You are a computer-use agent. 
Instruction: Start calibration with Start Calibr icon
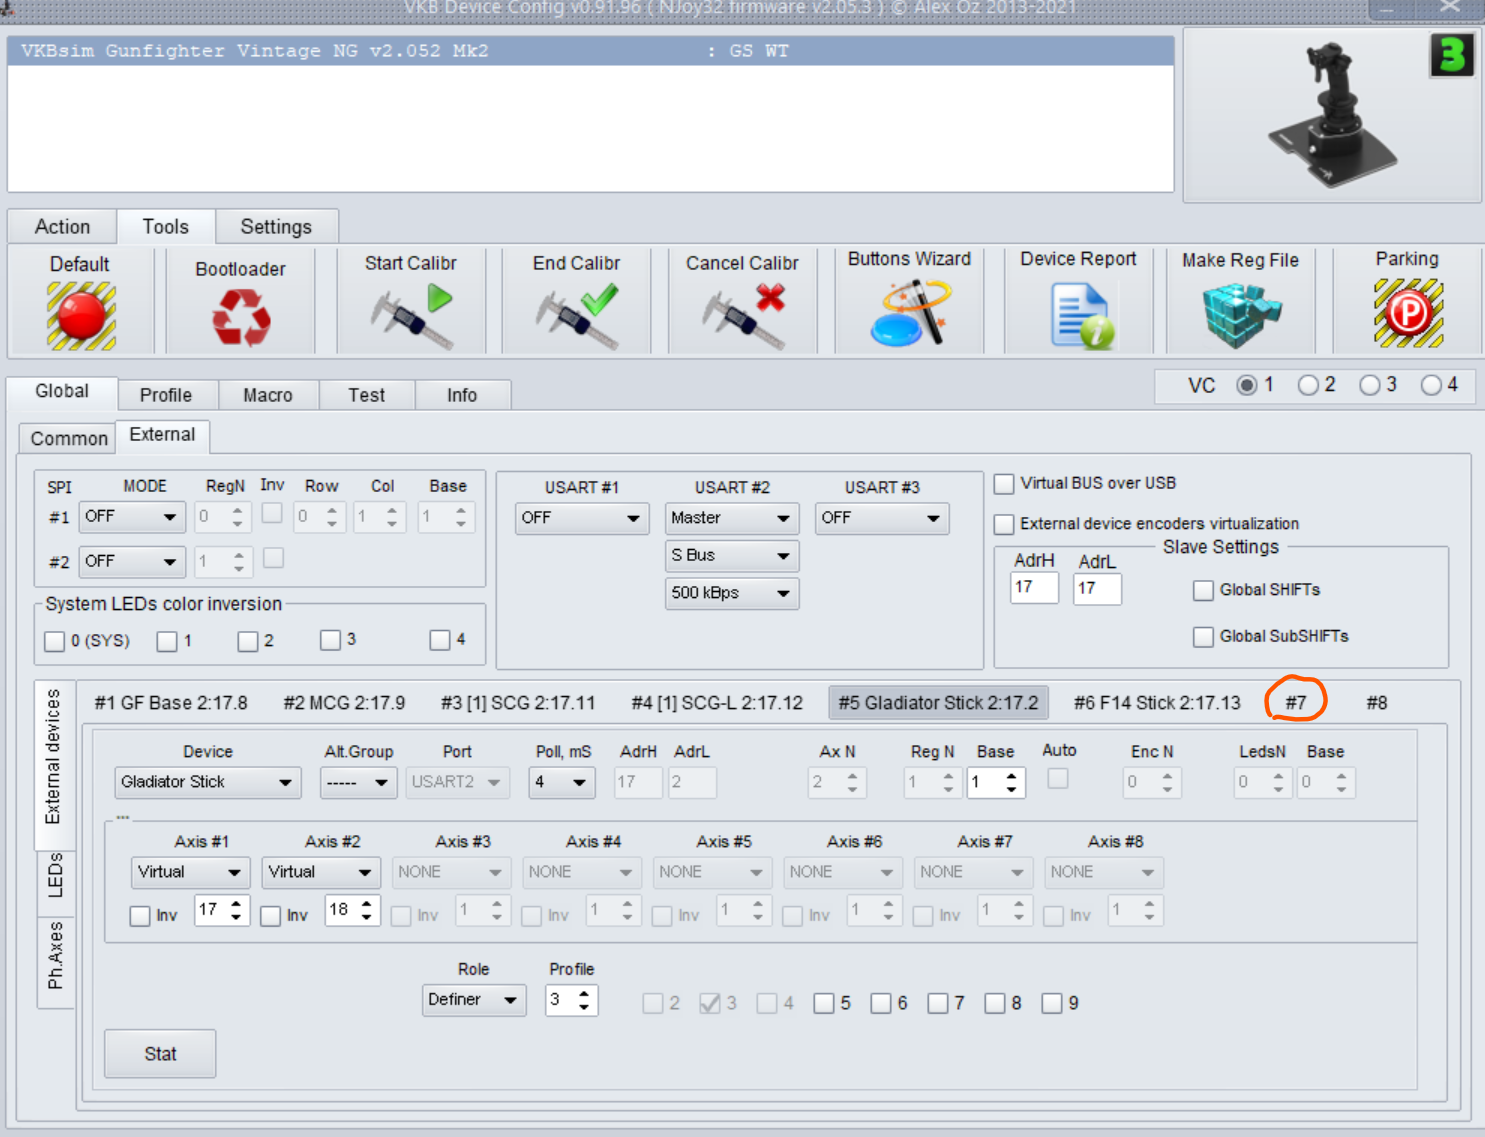tap(411, 315)
